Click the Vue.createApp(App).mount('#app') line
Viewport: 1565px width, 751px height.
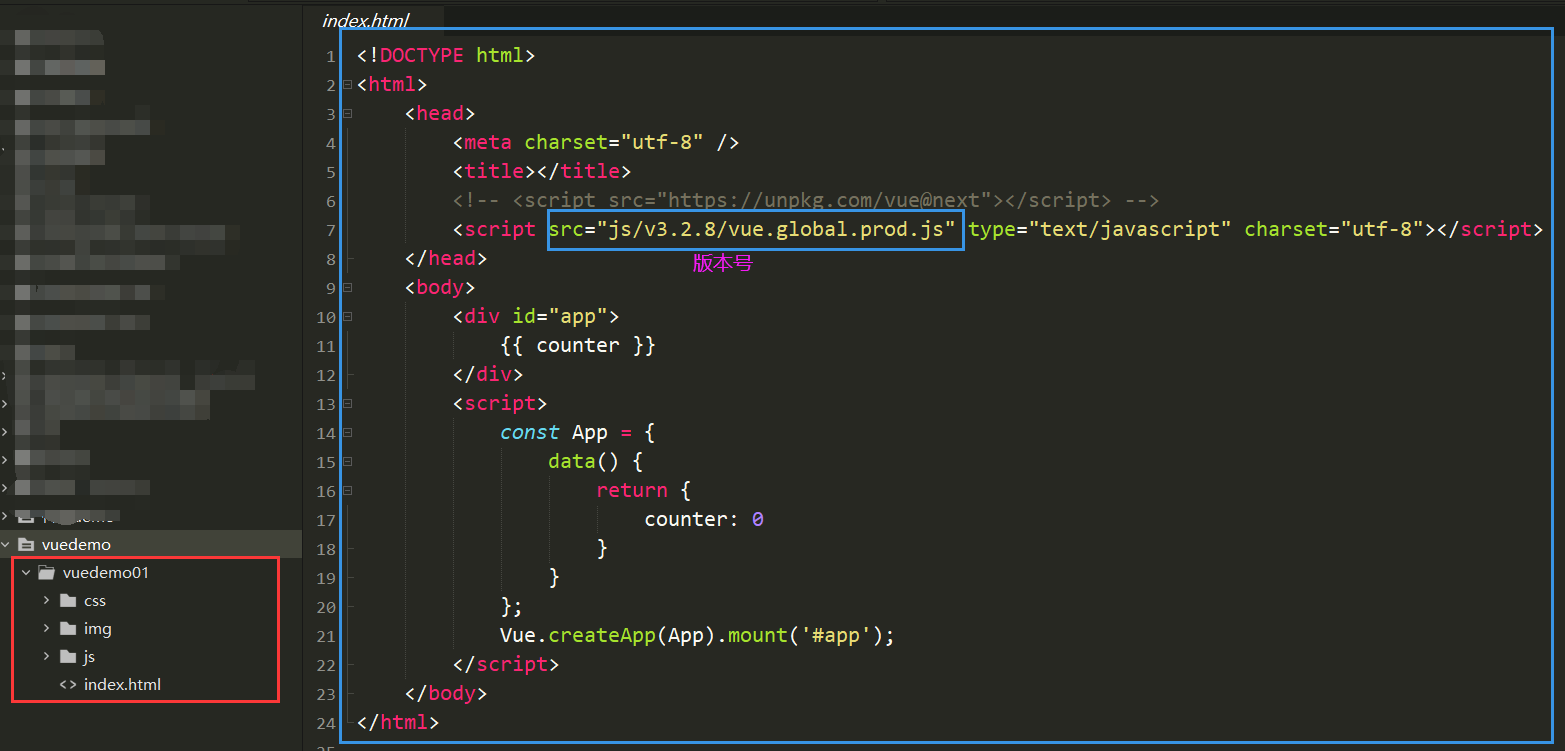[x=698, y=636]
